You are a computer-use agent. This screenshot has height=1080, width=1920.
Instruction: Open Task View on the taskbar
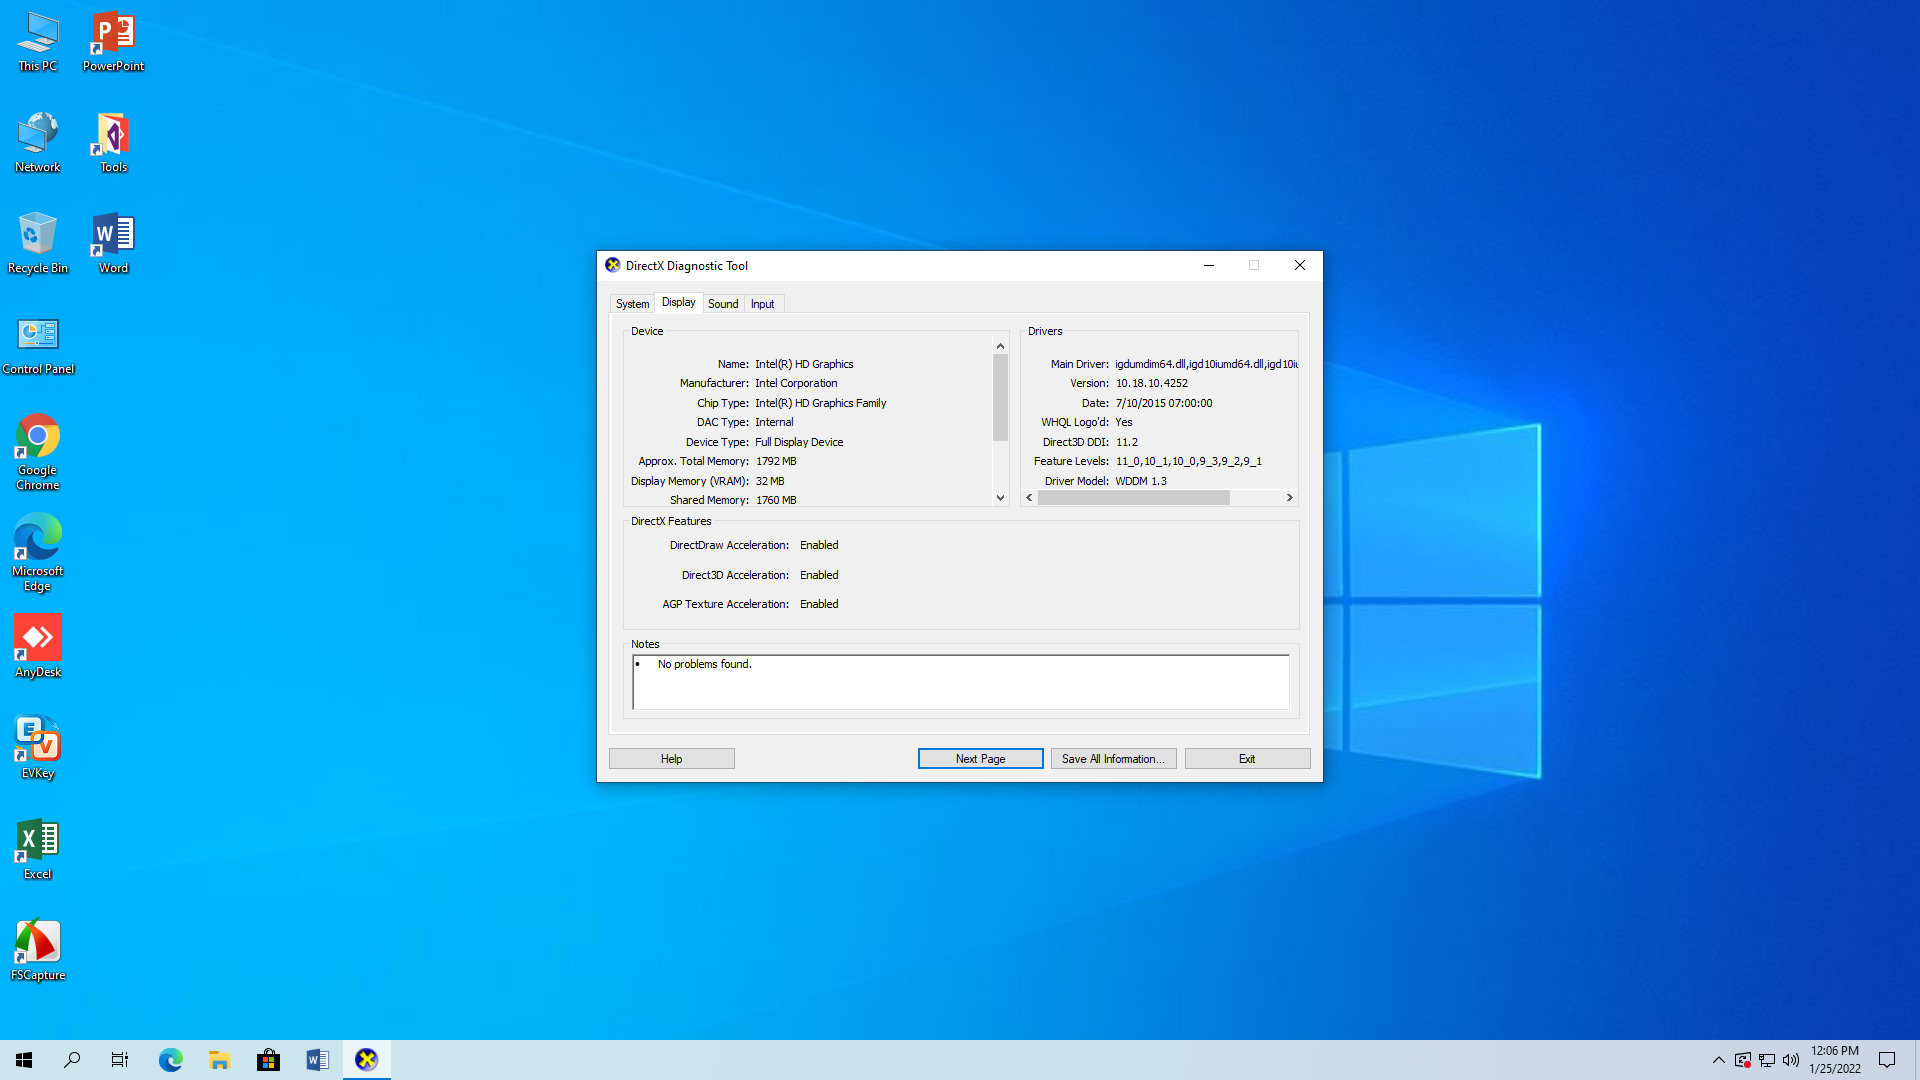120,1060
